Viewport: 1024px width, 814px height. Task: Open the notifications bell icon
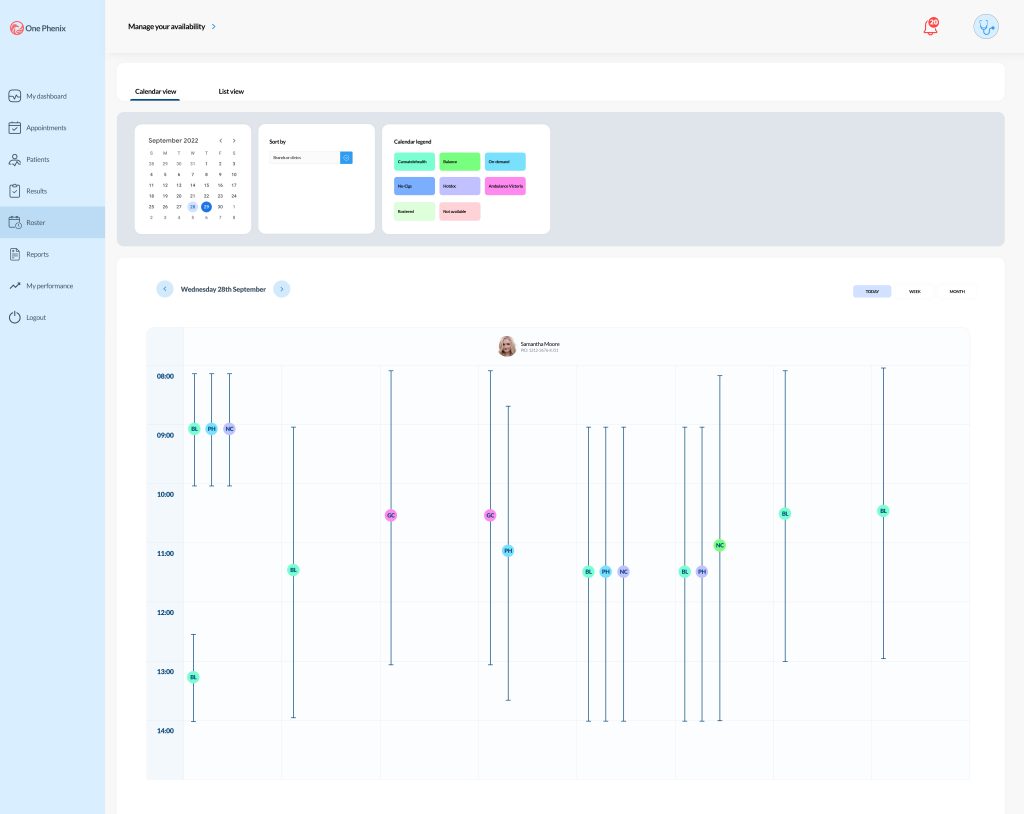930,27
